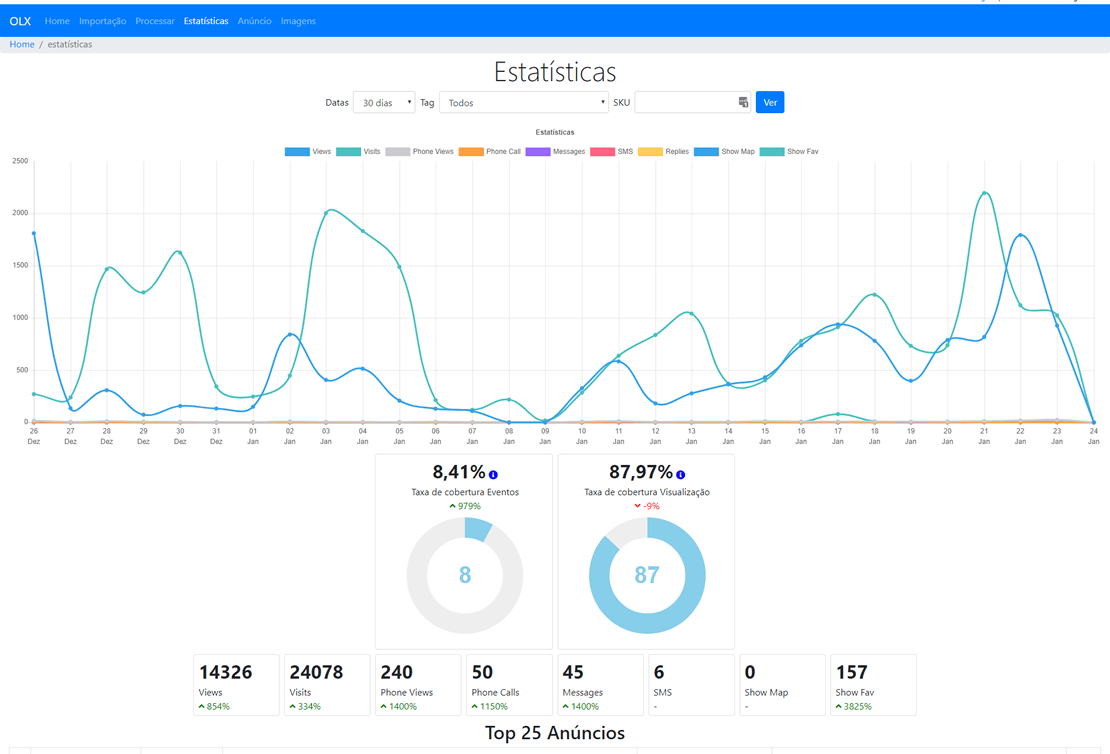Click the autofill icon inside SKU field

pos(743,103)
